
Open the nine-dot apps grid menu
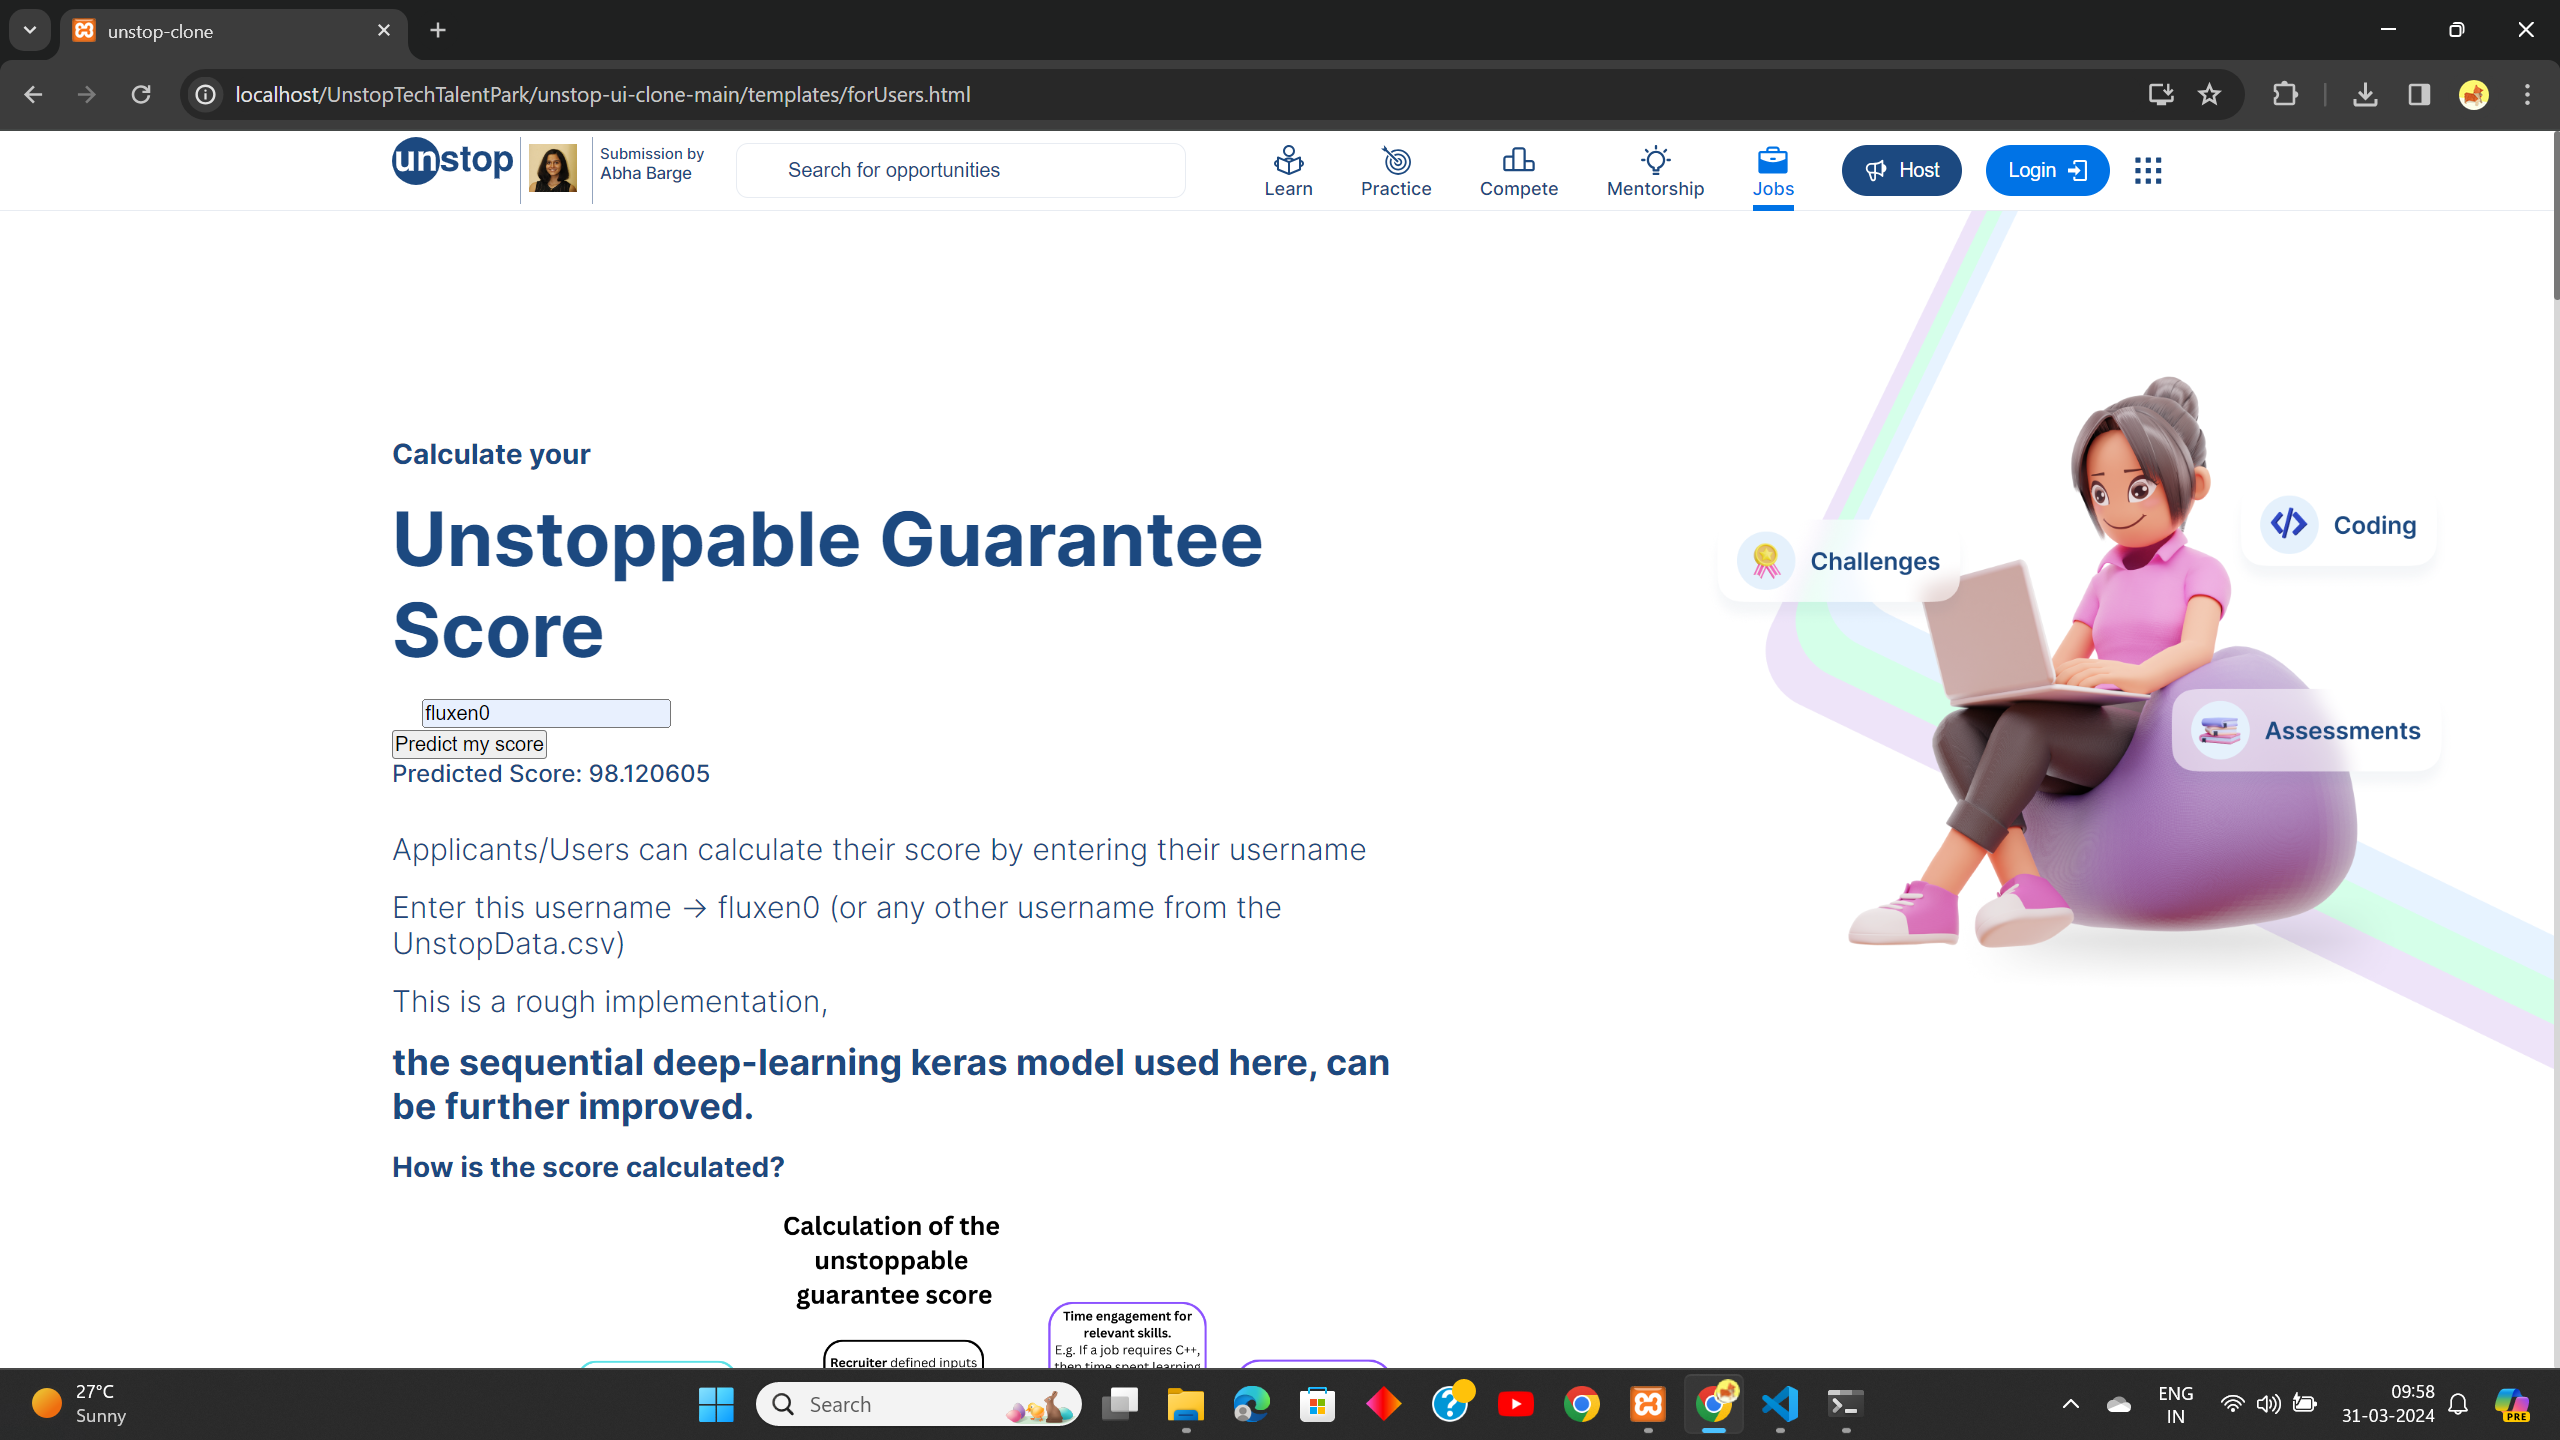coord(2147,170)
